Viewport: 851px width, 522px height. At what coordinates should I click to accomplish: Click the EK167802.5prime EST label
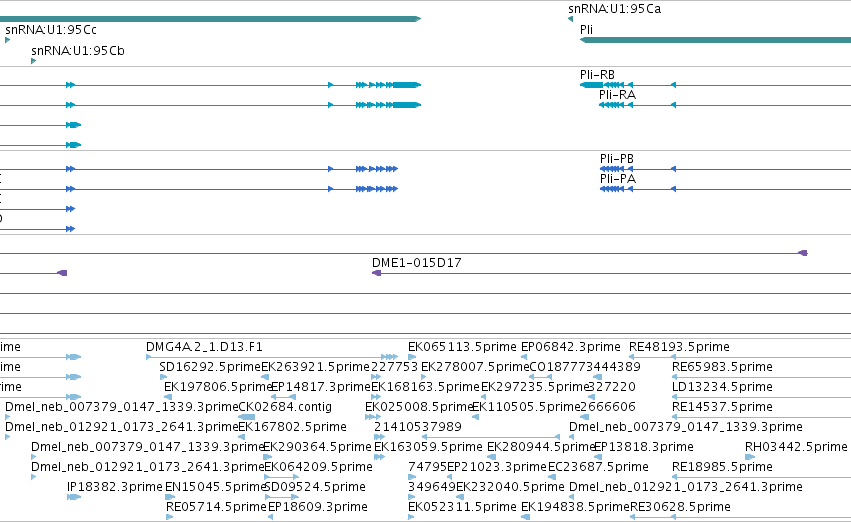(293, 427)
